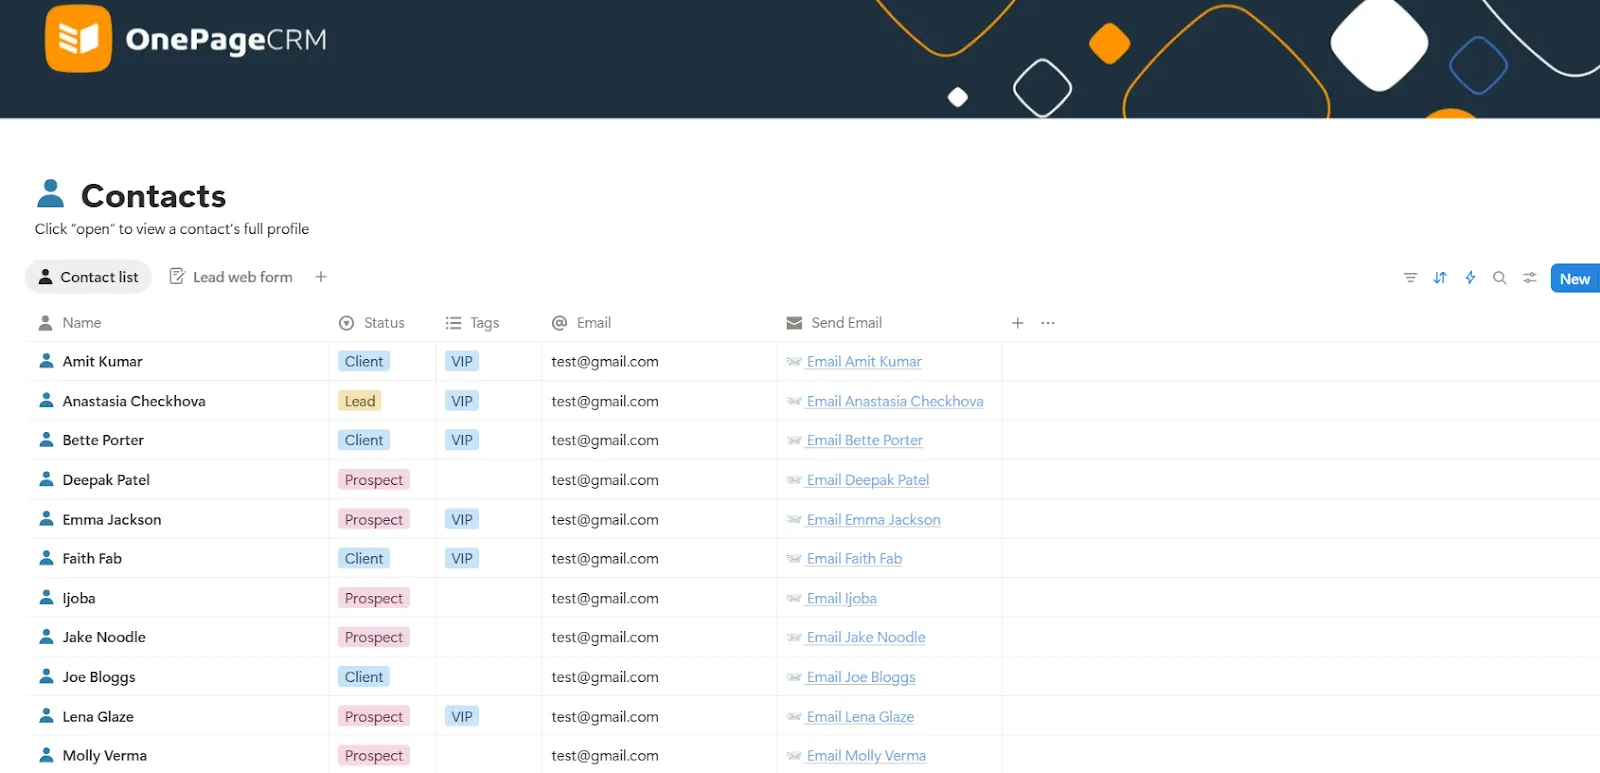Click the sort arrows icon

(x=1440, y=278)
